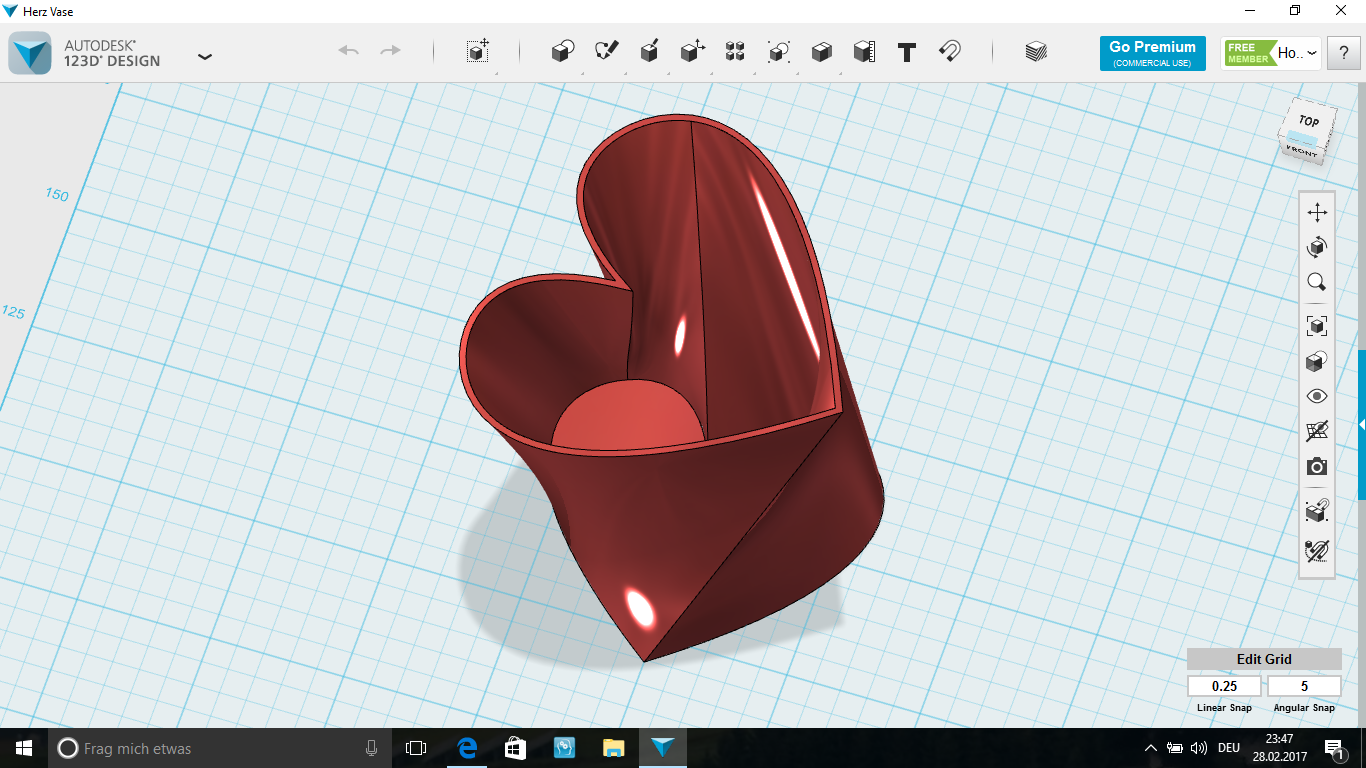Click the Cortana search box
This screenshot has height=768, width=1366.
tap(220, 748)
